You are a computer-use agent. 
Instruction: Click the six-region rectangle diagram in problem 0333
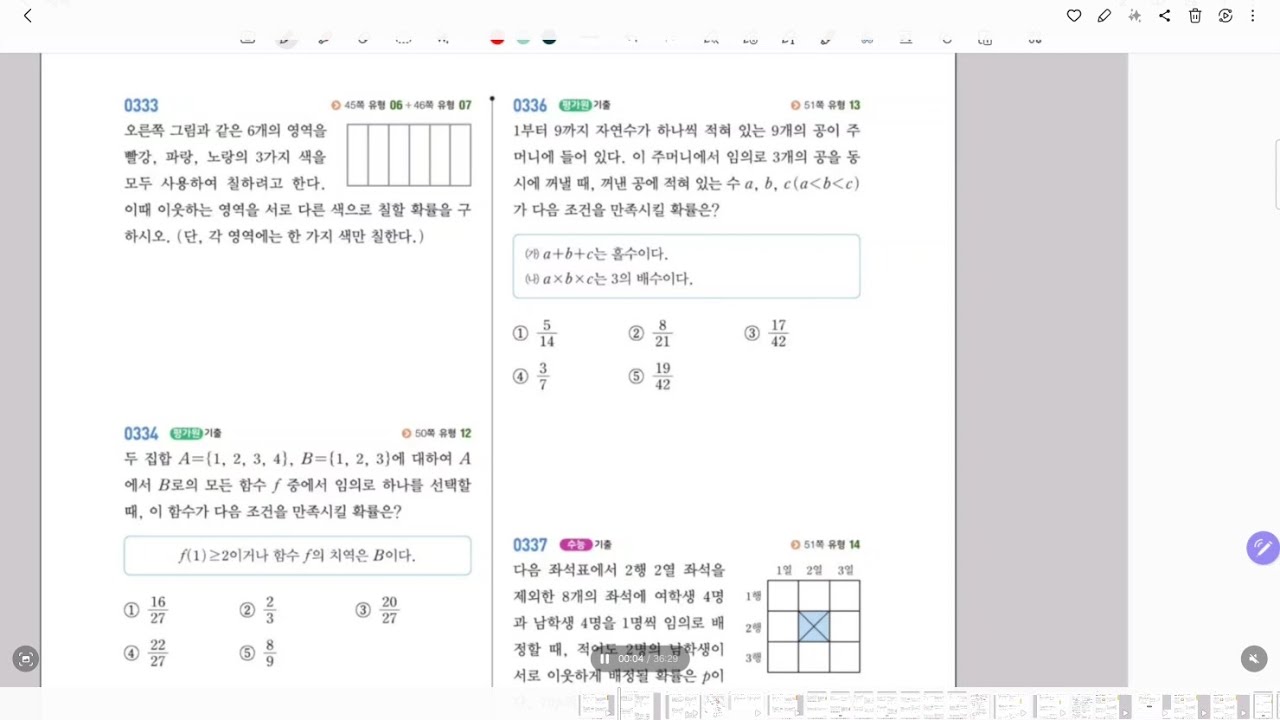[409, 155]
